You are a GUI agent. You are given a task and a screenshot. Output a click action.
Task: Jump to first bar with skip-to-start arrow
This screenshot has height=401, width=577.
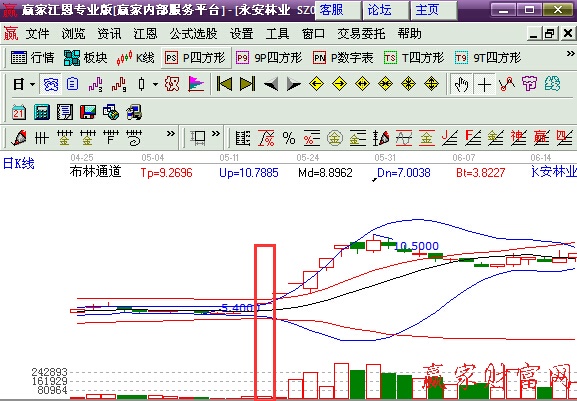(x=224, y=84)
